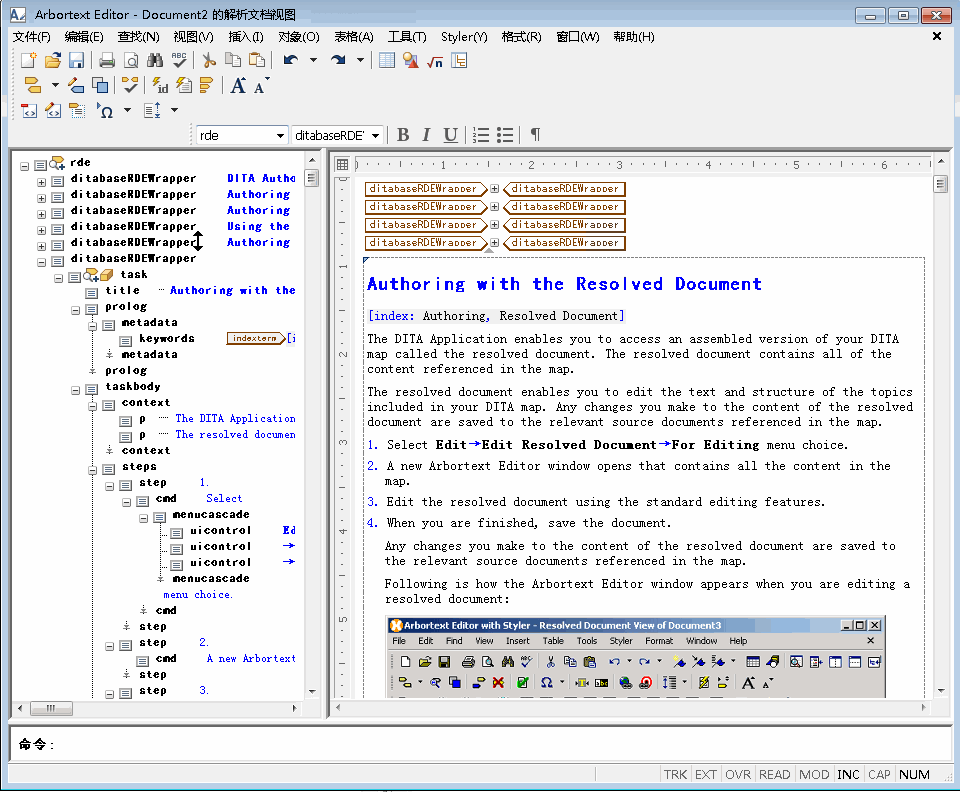Click the tree pane vertical scrollbar thumb
Image resolution: width=960 pixels, height=792 pixels.
tap(311, 178)
